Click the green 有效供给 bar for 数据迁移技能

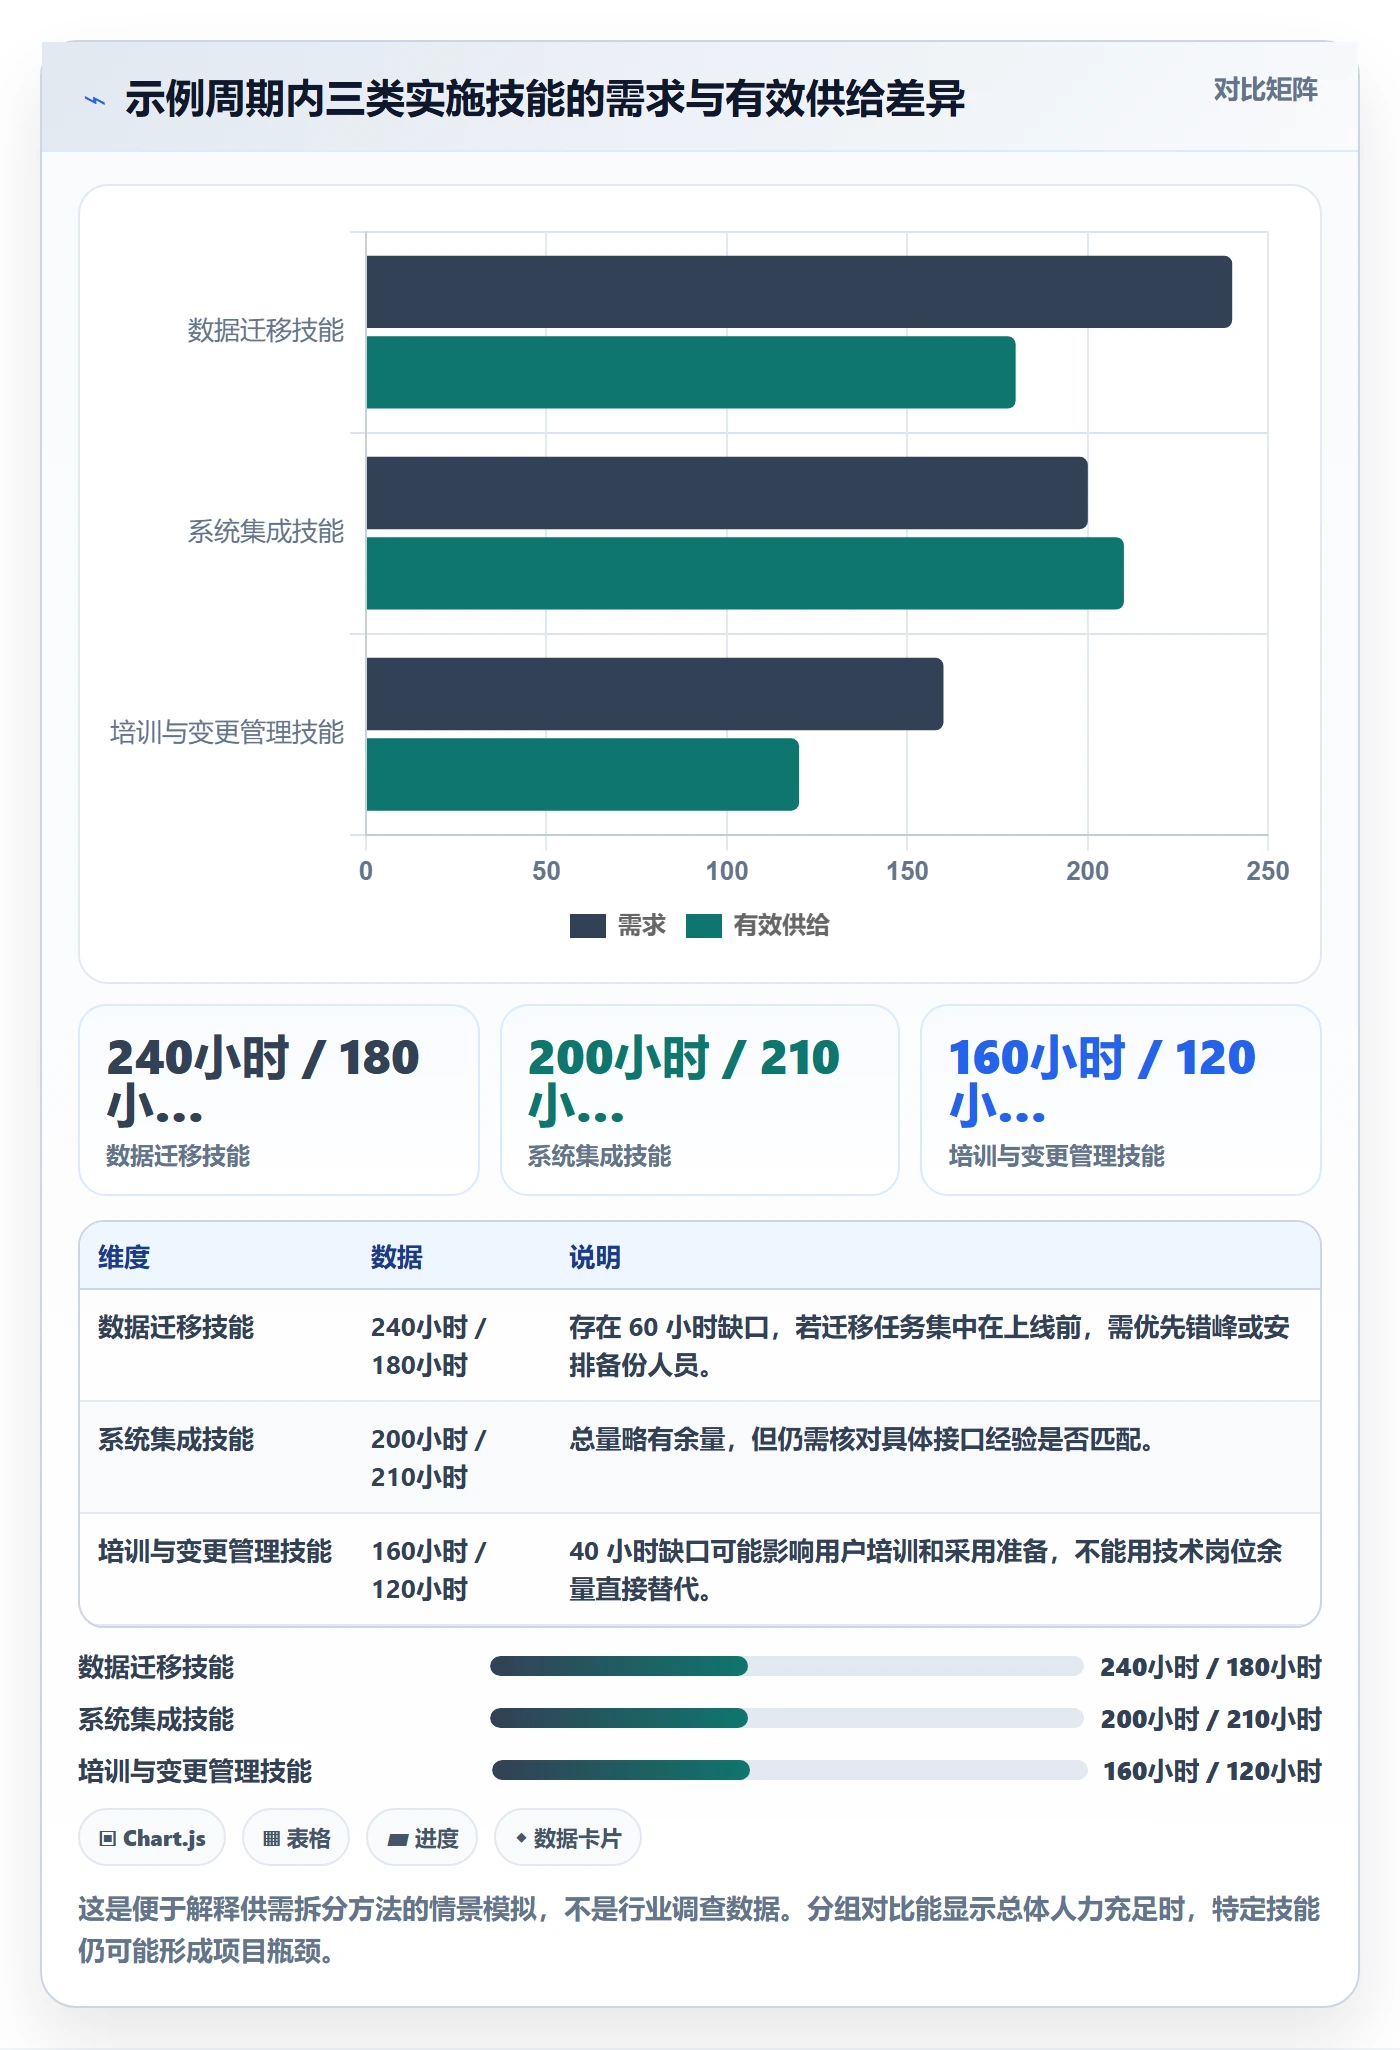[691, 372]
